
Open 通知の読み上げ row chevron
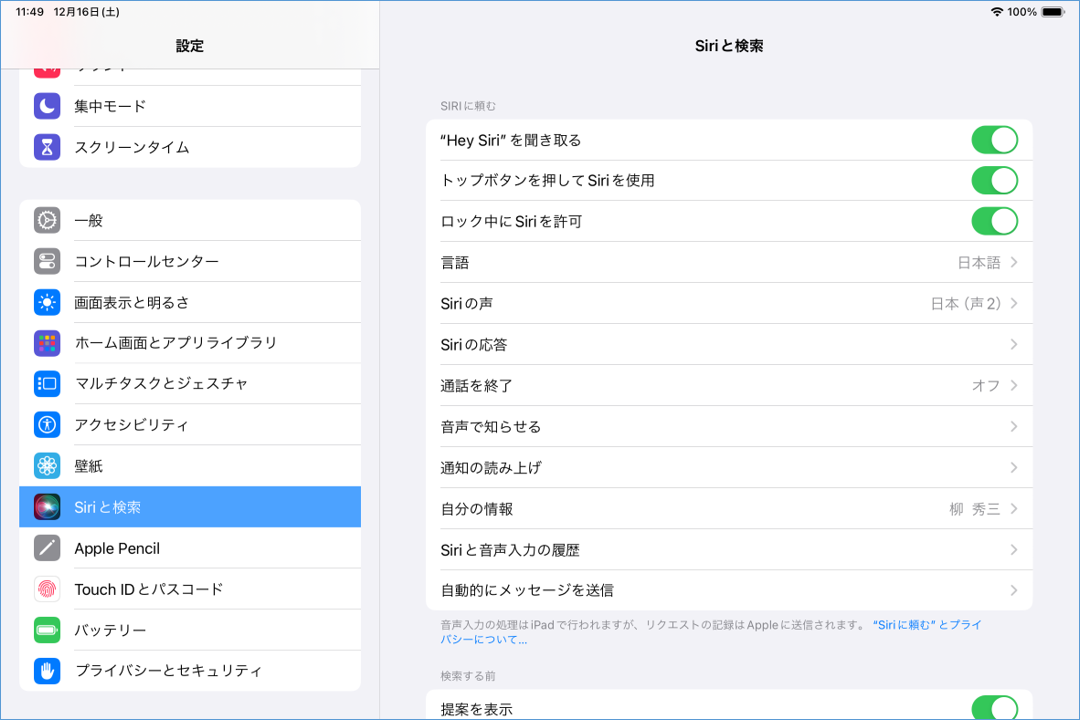[1014, 468]
